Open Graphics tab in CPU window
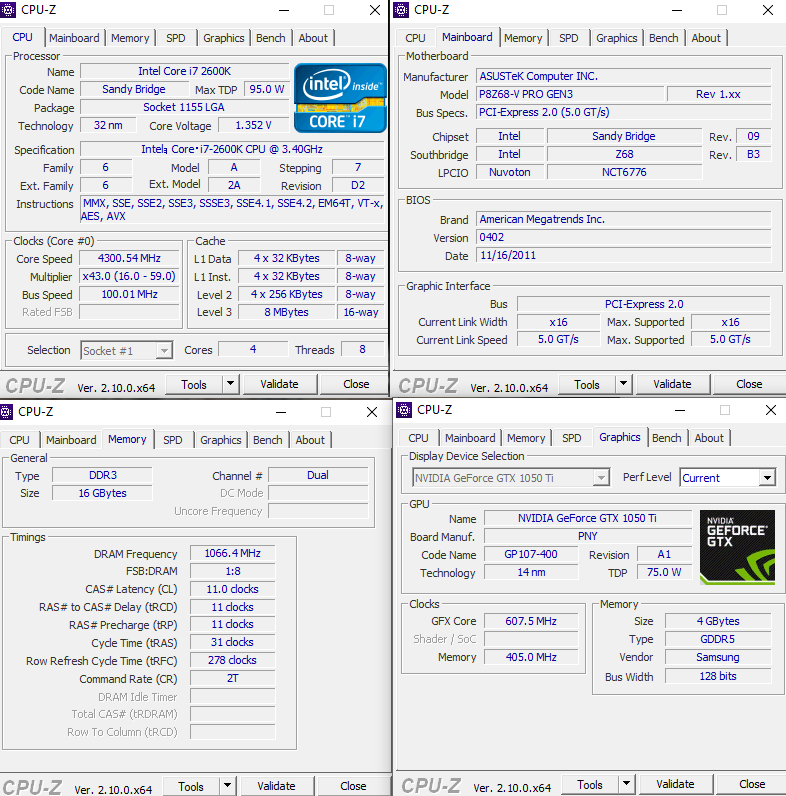Viewport: 786px width, 796px height. [223, 38]
